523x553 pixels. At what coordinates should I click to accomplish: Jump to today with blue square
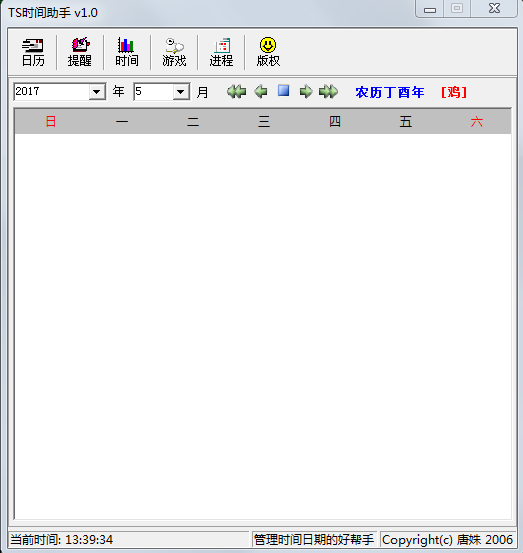click(x=284, y=91)
